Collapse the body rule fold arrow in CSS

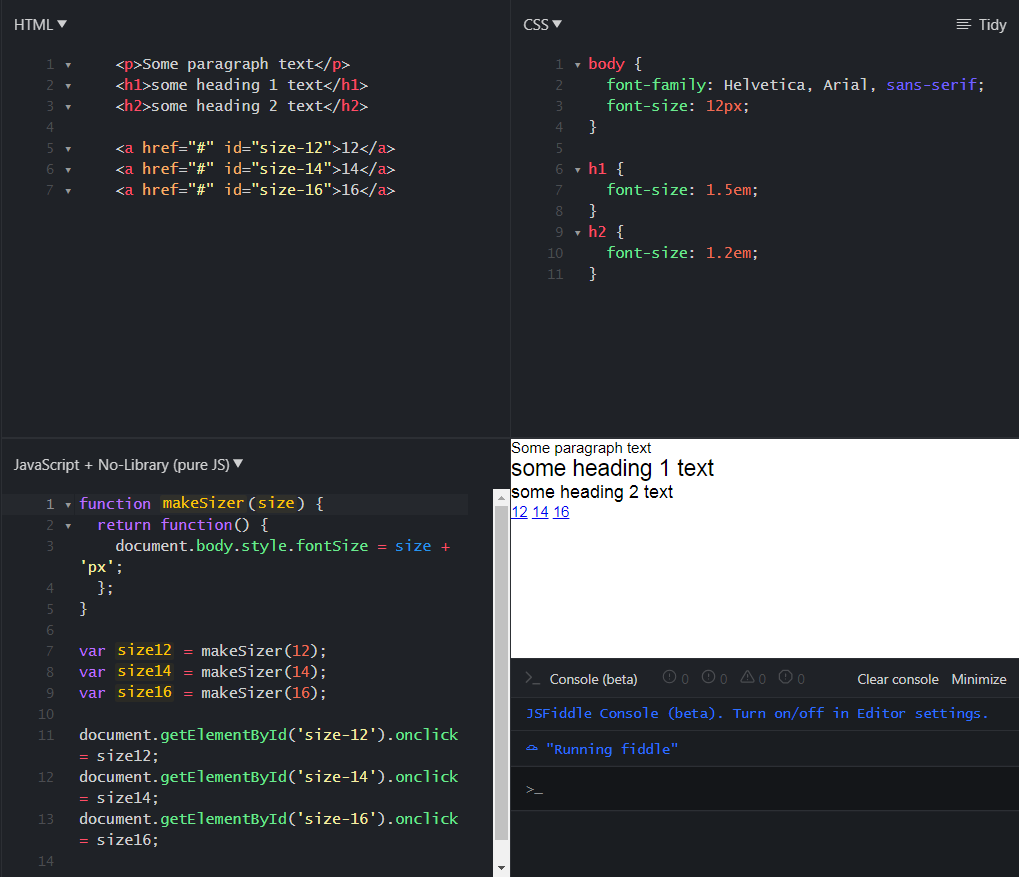577,65
